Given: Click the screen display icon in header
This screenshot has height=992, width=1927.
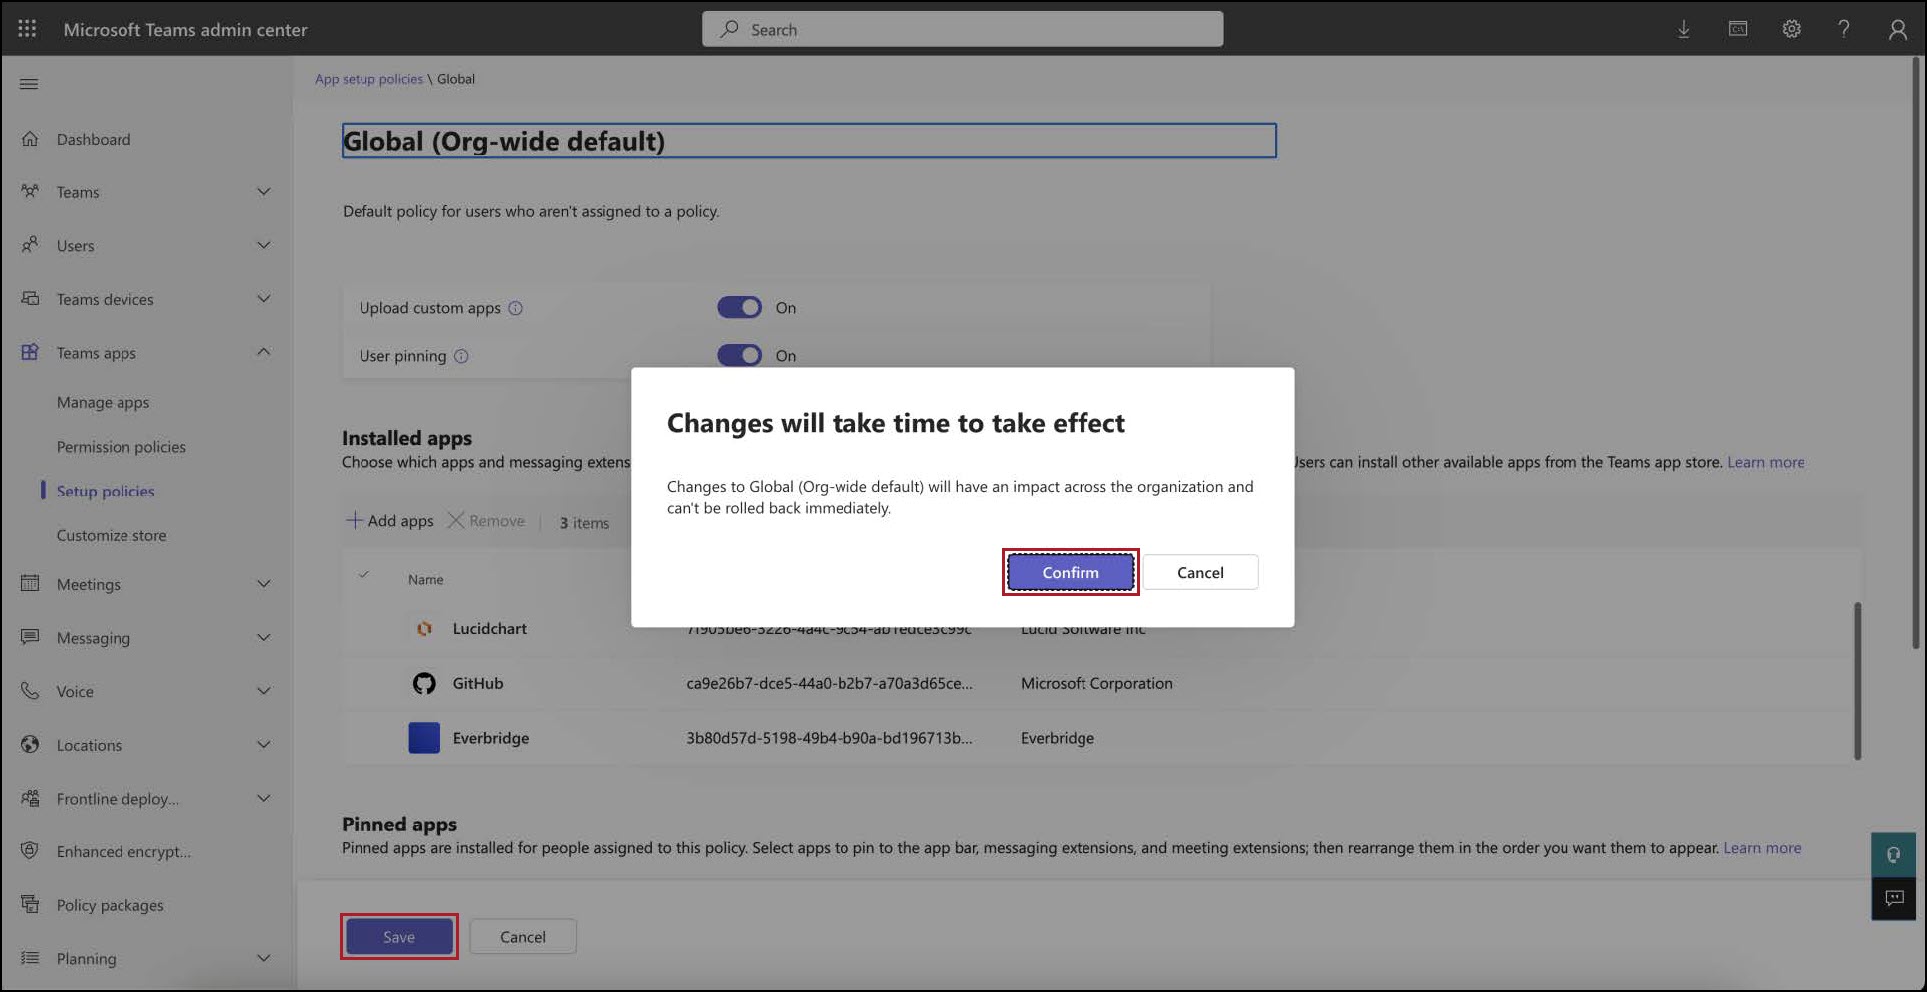Looking at the screenshot, I should 1738,29.
